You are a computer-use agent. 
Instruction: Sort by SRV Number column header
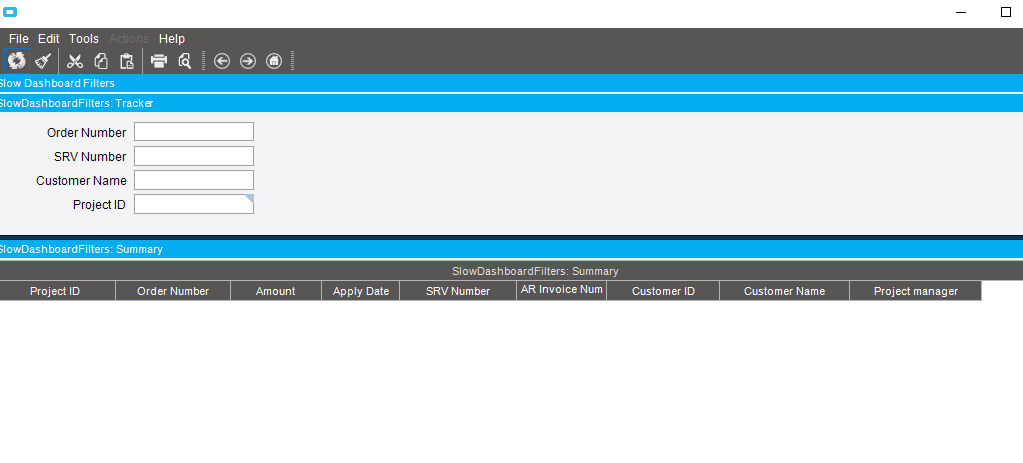tap(458, 291)
